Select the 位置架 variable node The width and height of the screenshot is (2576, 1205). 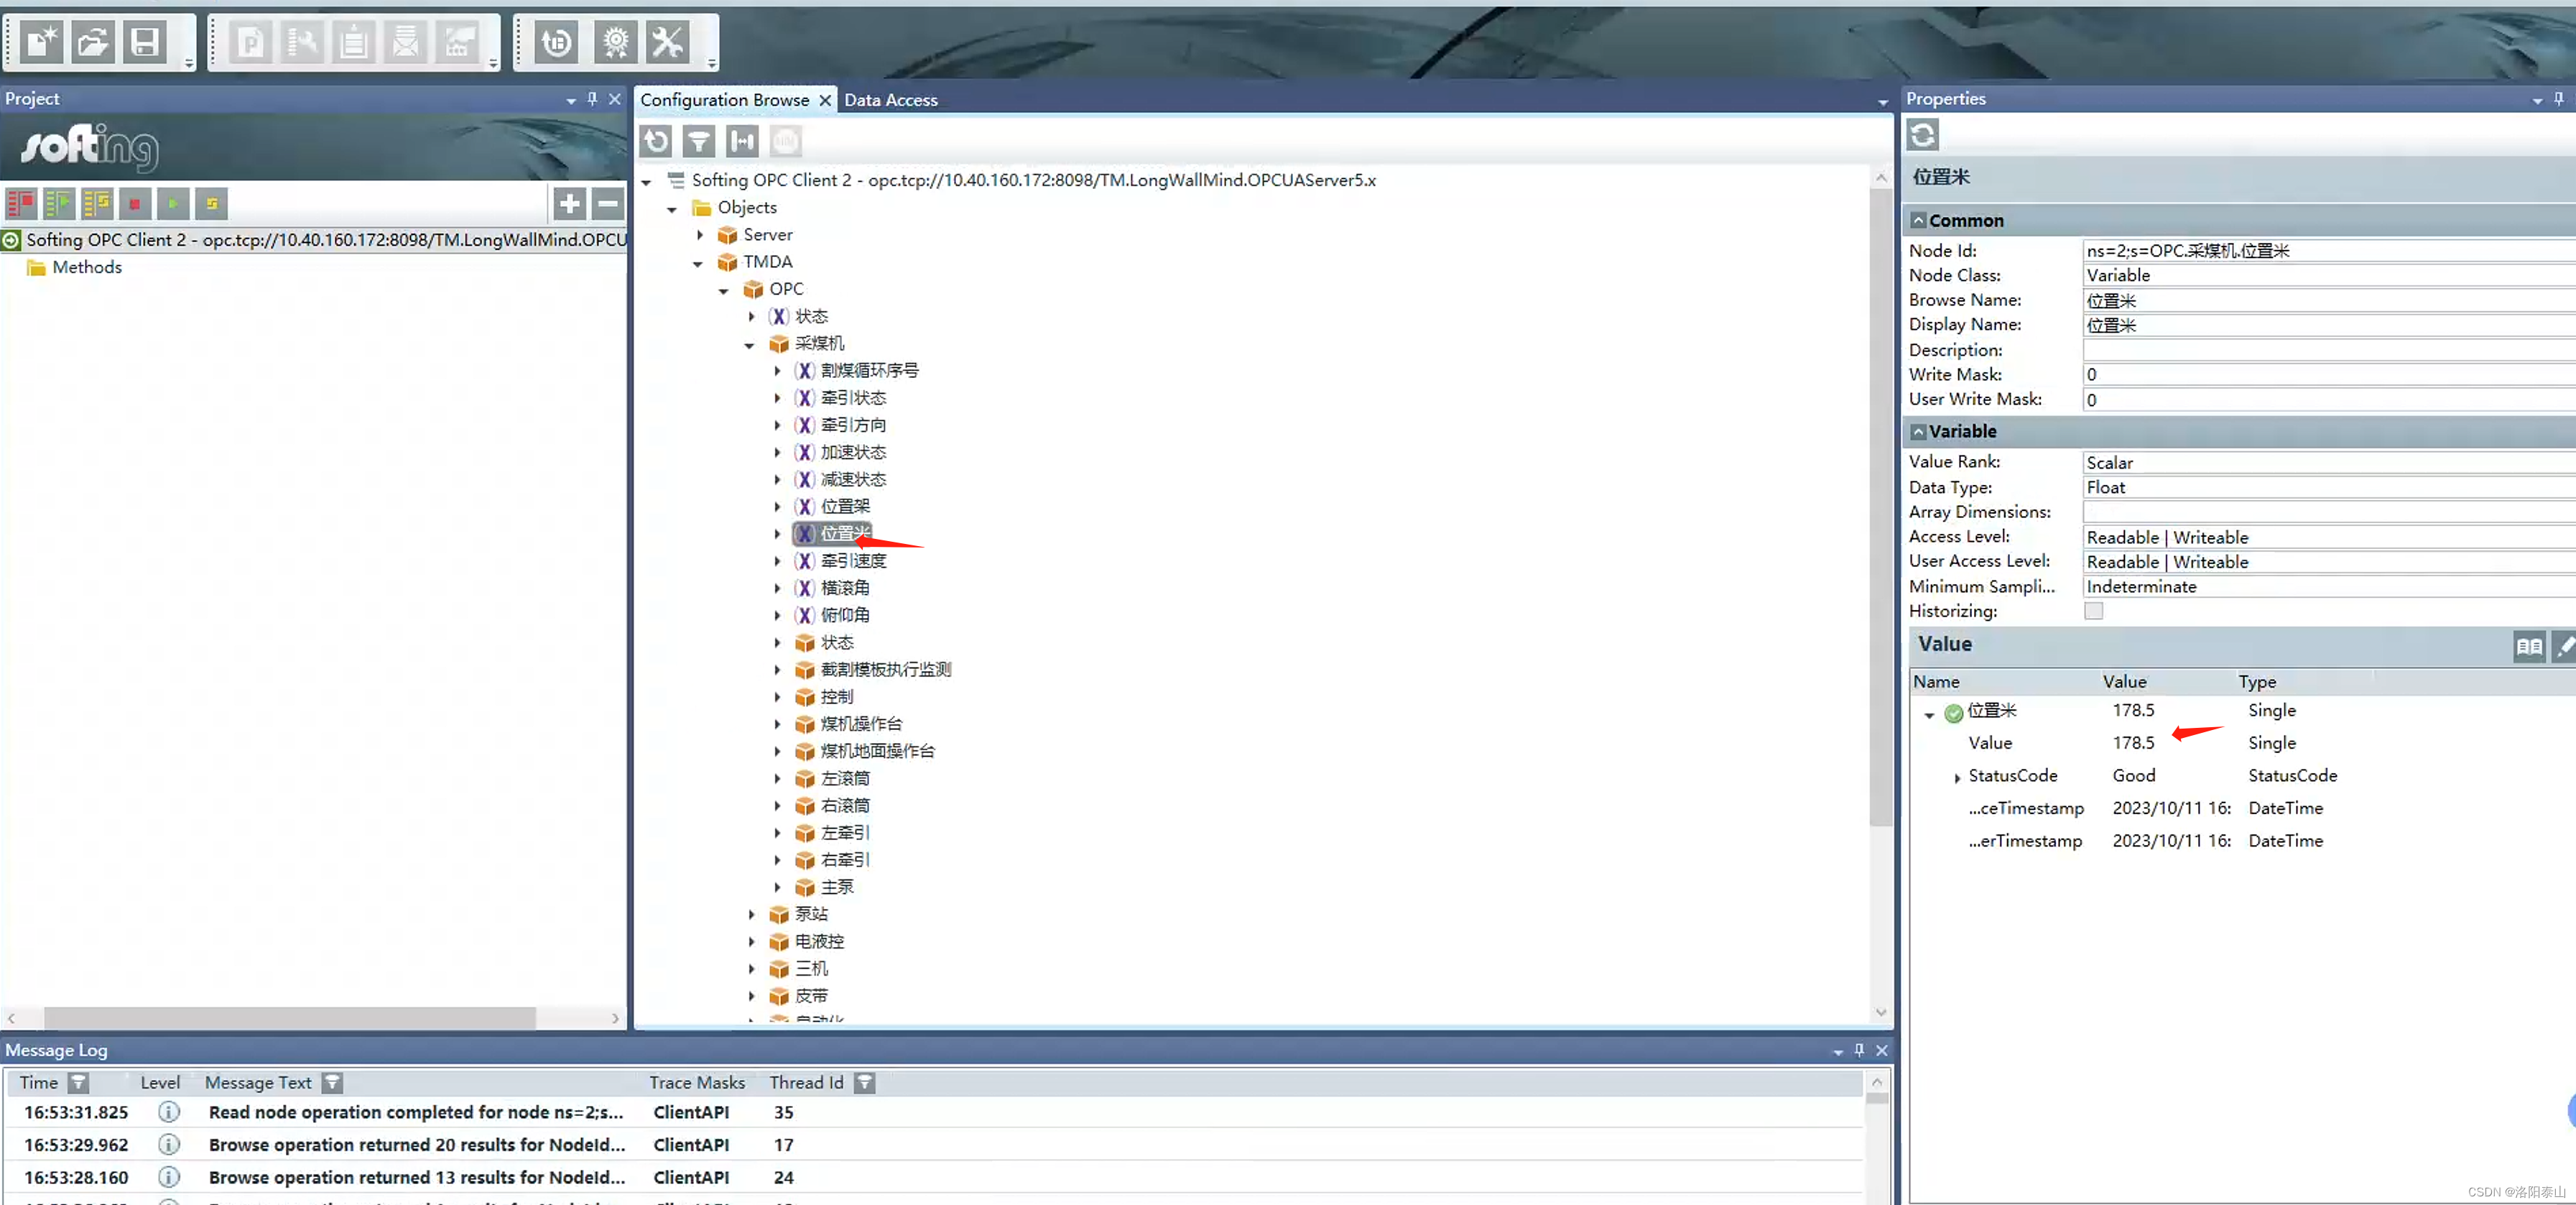coord(845,507)
